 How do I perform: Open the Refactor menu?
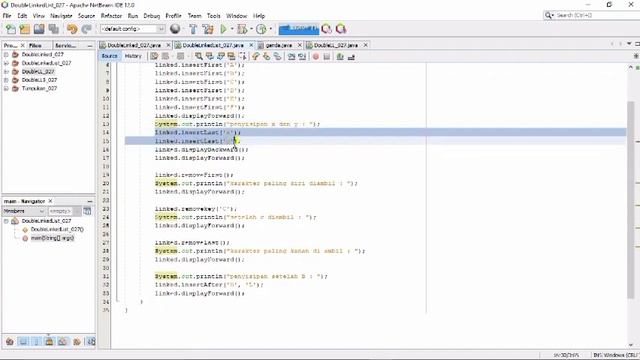(x=111, y=16)
